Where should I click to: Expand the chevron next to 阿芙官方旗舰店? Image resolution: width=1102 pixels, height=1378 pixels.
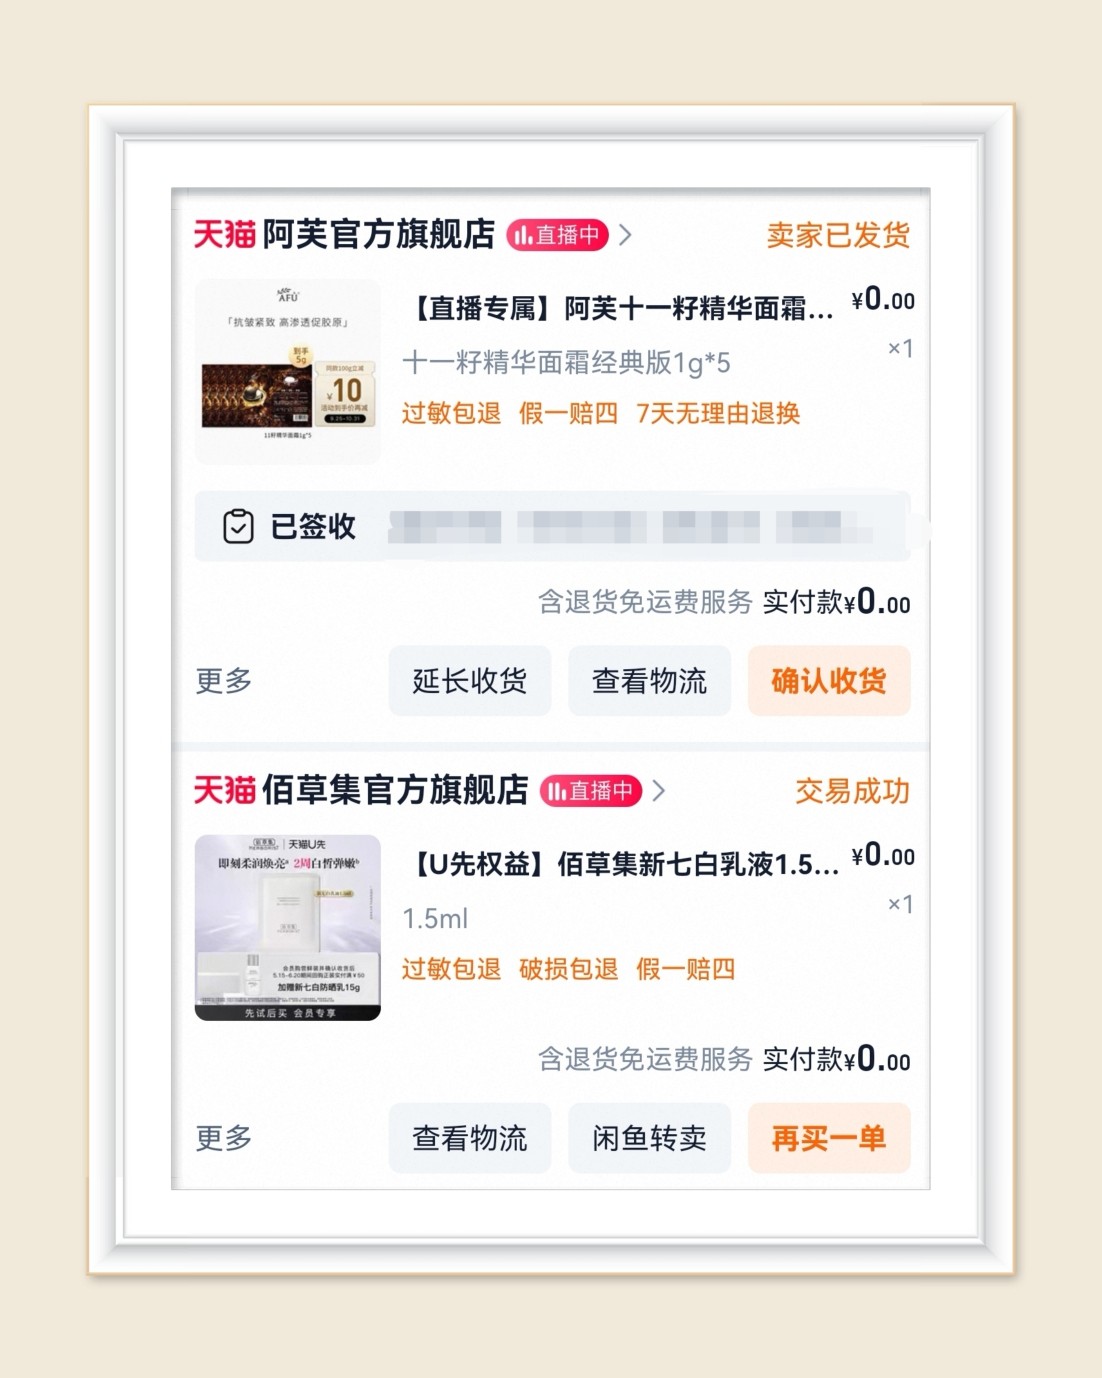pyautogui.click(x=626, y=235)
